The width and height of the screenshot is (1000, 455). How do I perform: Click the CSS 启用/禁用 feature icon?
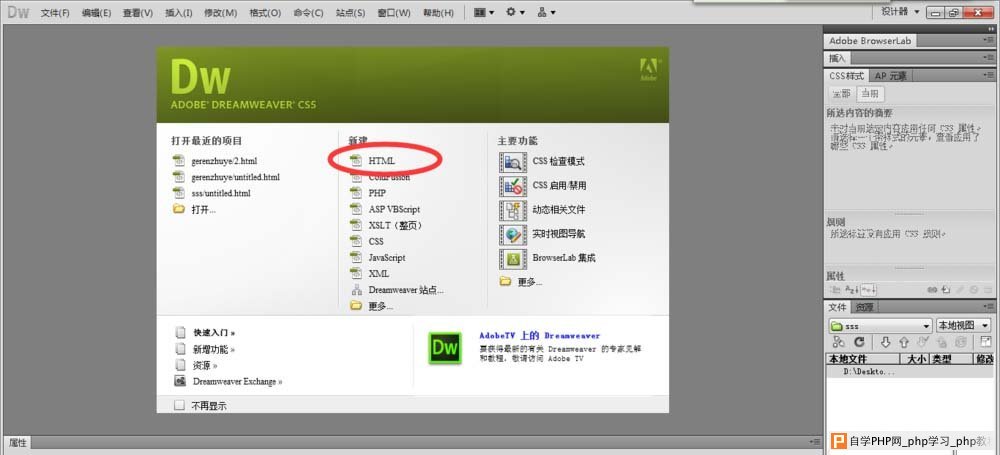(513, 186)
